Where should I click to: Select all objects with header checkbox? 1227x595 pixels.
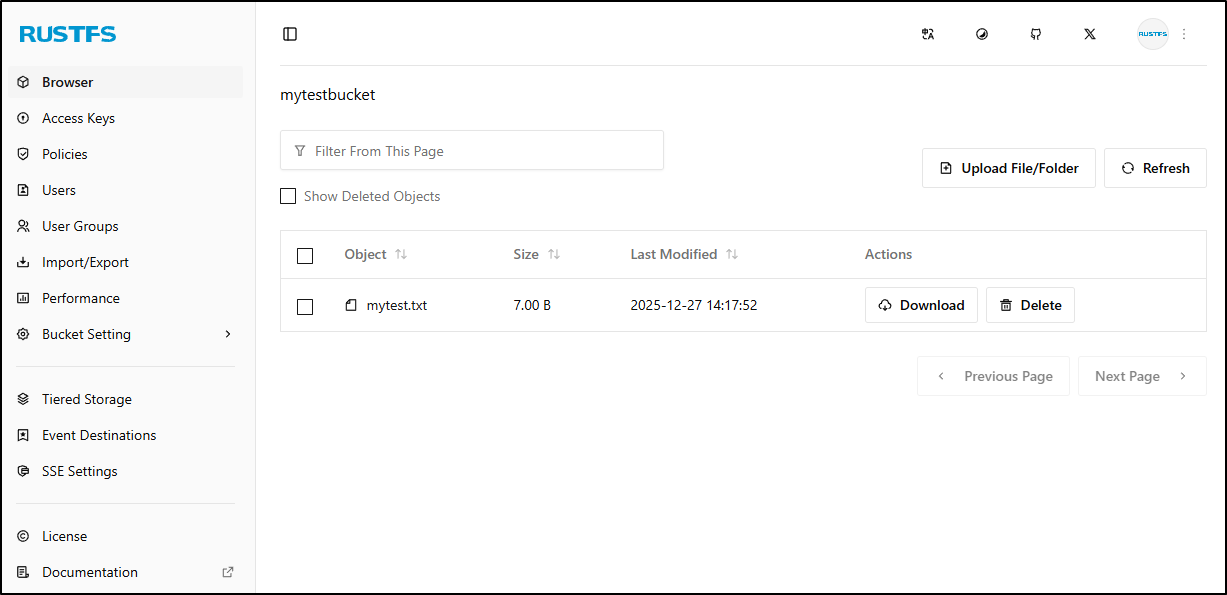(305, 256)
